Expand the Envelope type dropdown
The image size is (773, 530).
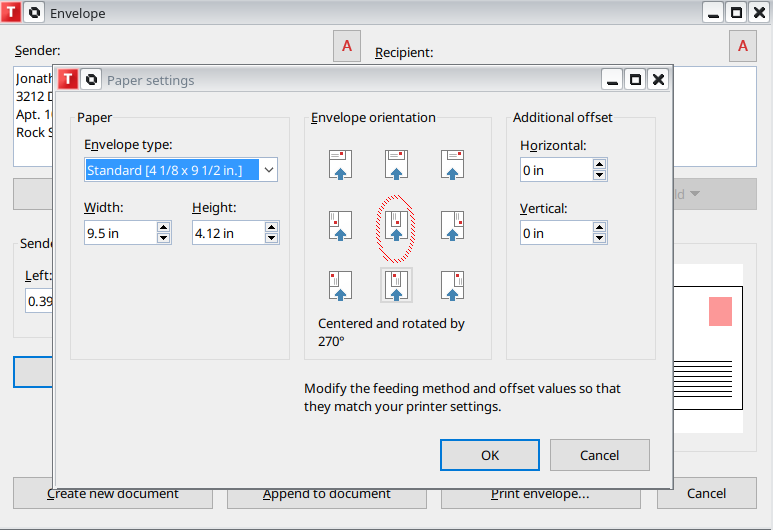268,170
